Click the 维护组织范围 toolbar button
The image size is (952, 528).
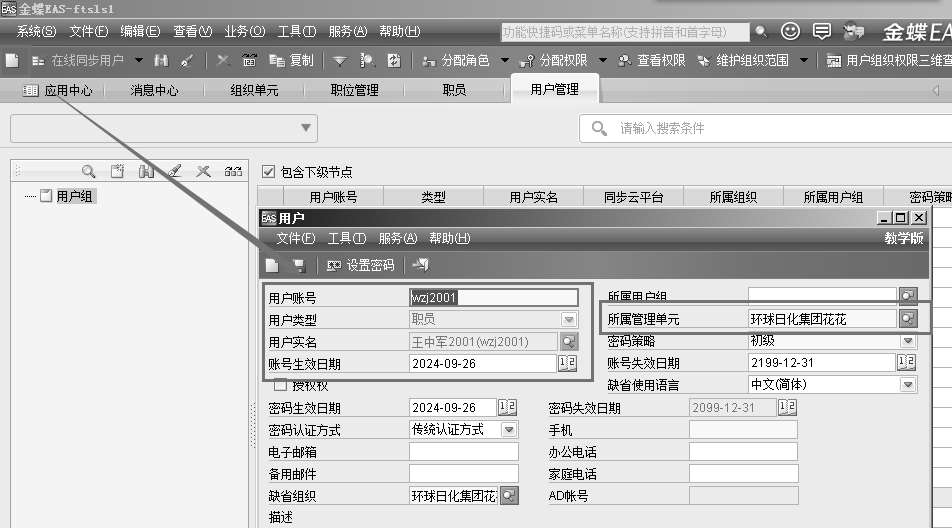pyautogui.click(x=744, y=61)
